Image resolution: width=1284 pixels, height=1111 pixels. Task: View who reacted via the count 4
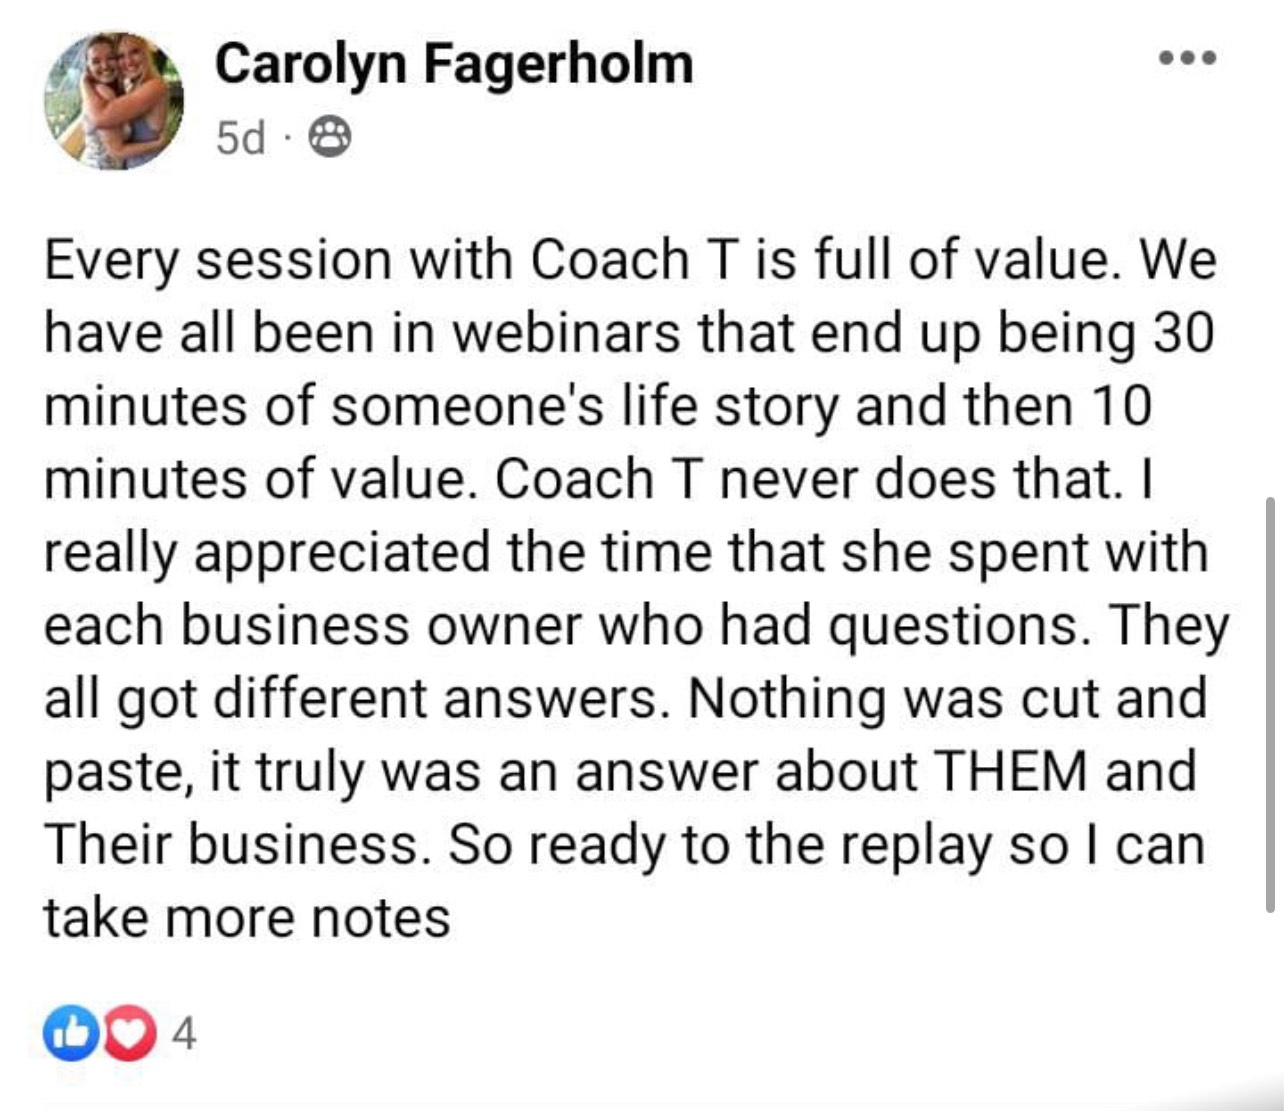click(x=183, y=1034)
